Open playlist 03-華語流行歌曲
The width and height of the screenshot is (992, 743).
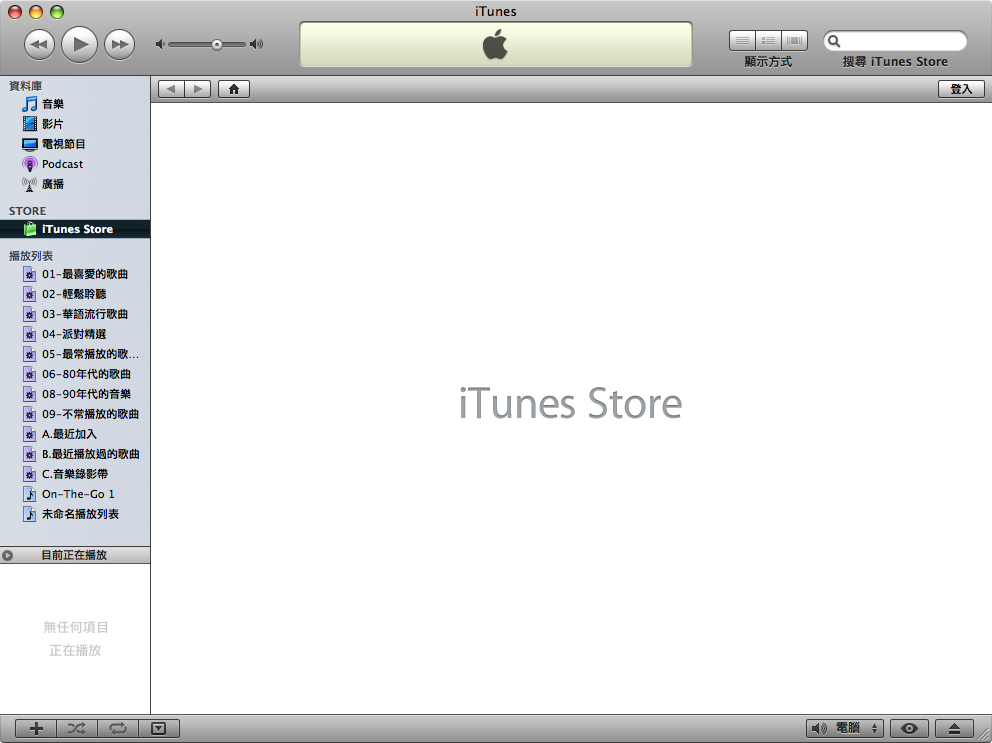click(75, 314)
